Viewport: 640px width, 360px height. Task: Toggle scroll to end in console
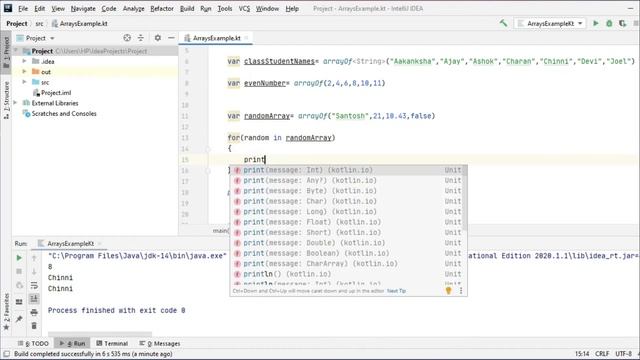tap(34, 299)
